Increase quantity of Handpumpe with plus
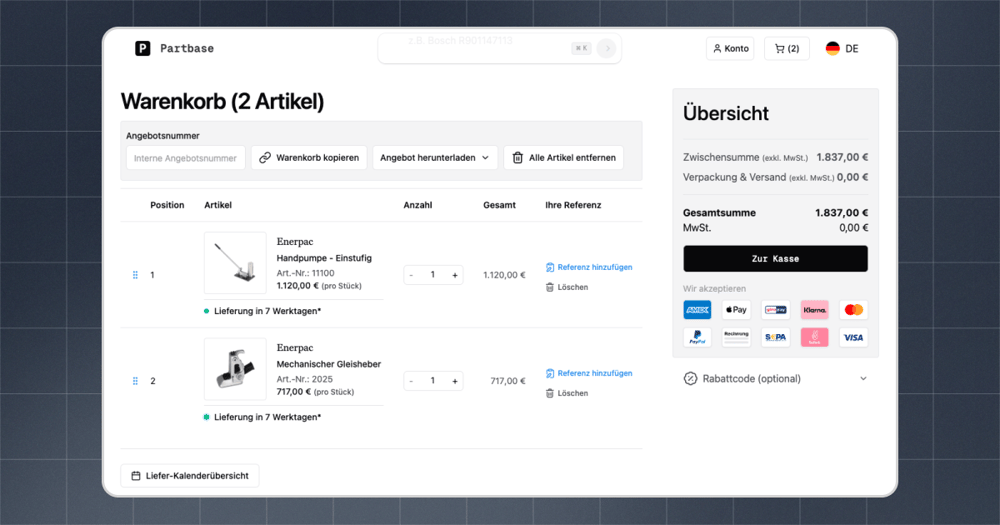 [x=455, y=275]
